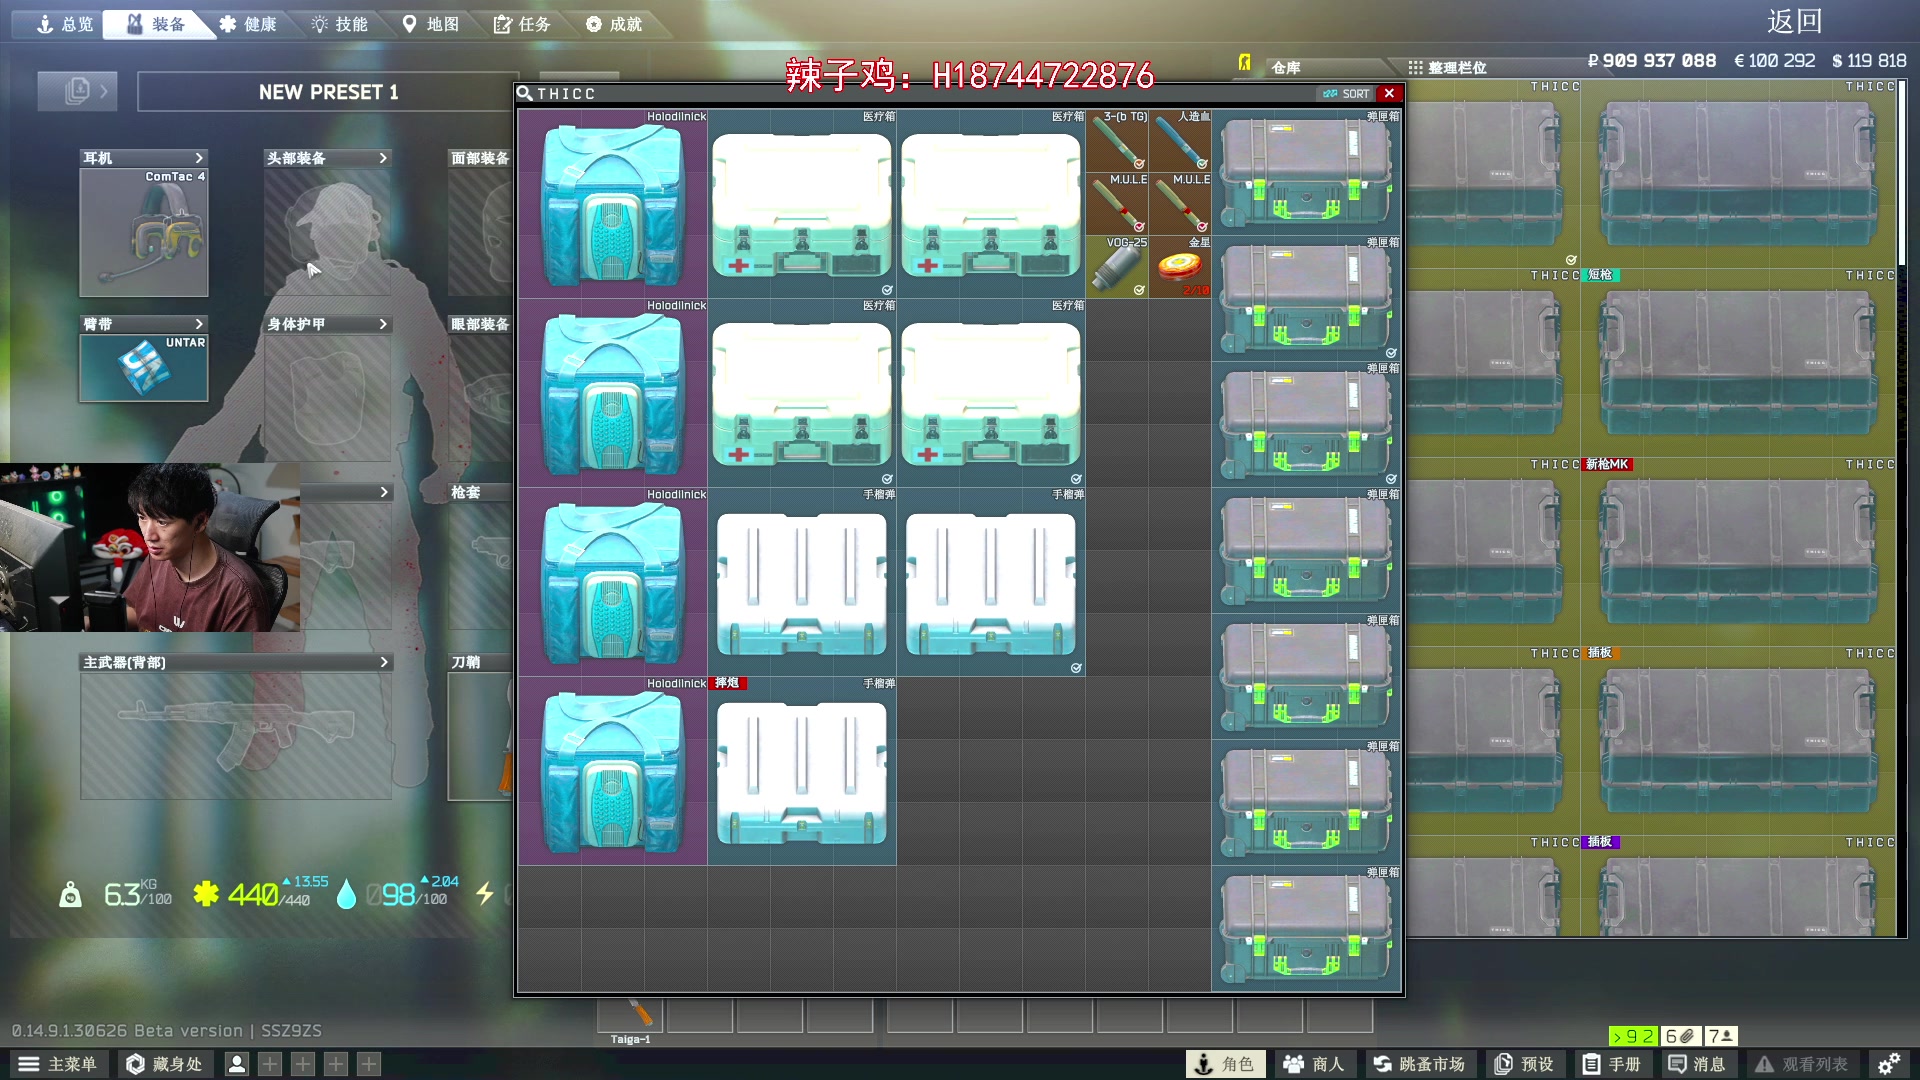This screenshot has width=1920, height=1080.
Task: Switch to the 任务 tasks tab
Action: click(522, 24)
